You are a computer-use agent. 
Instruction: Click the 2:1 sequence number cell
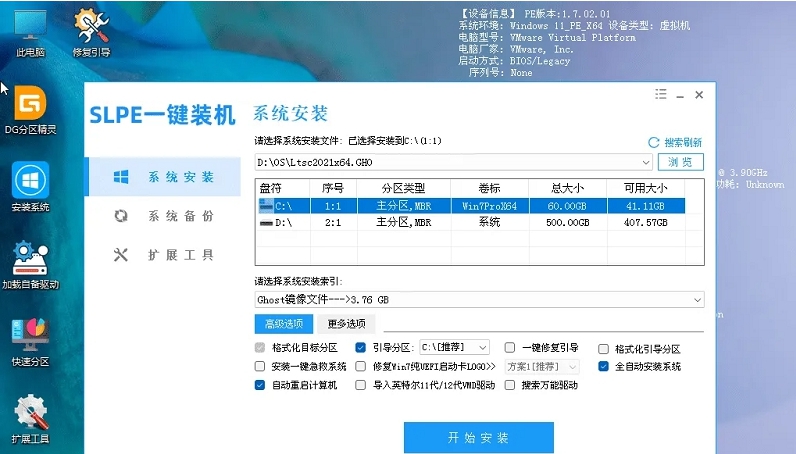point(333,222)
